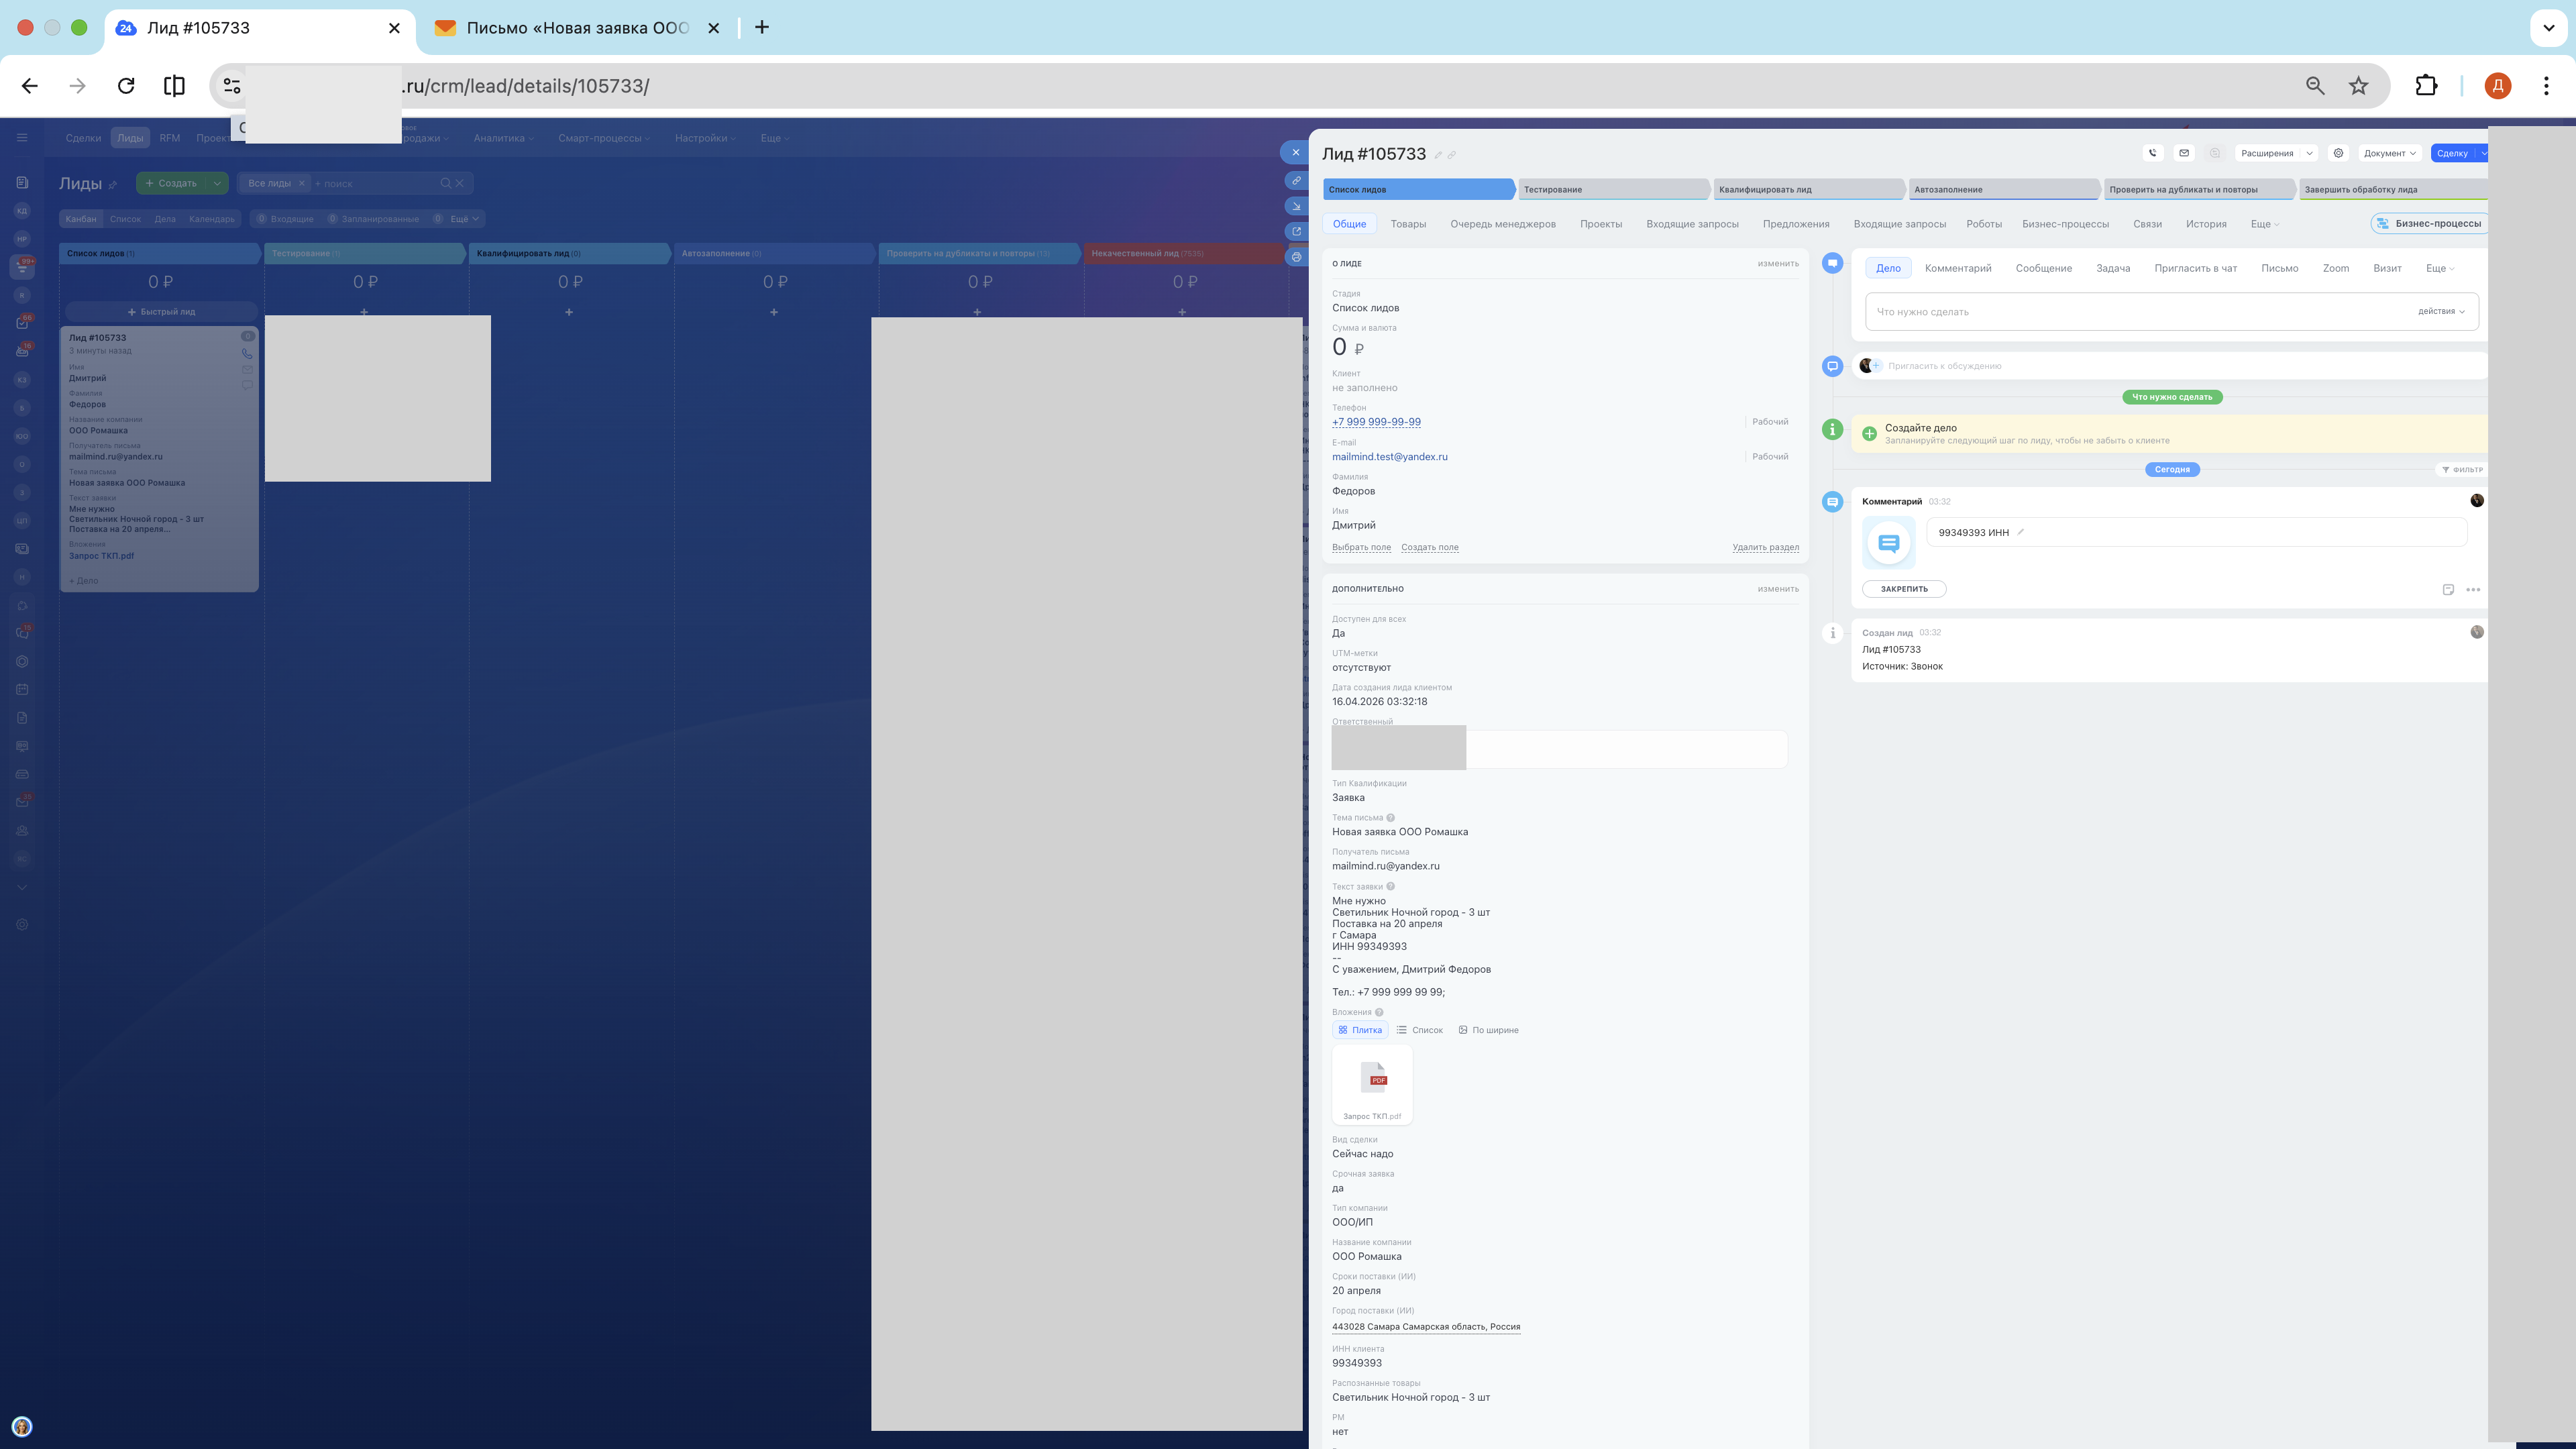Image resolution: width=2576 pixels, height=1449 pixels.
Task: Open three-dots menu on the comment entry
Action: tap(2473, 590)
